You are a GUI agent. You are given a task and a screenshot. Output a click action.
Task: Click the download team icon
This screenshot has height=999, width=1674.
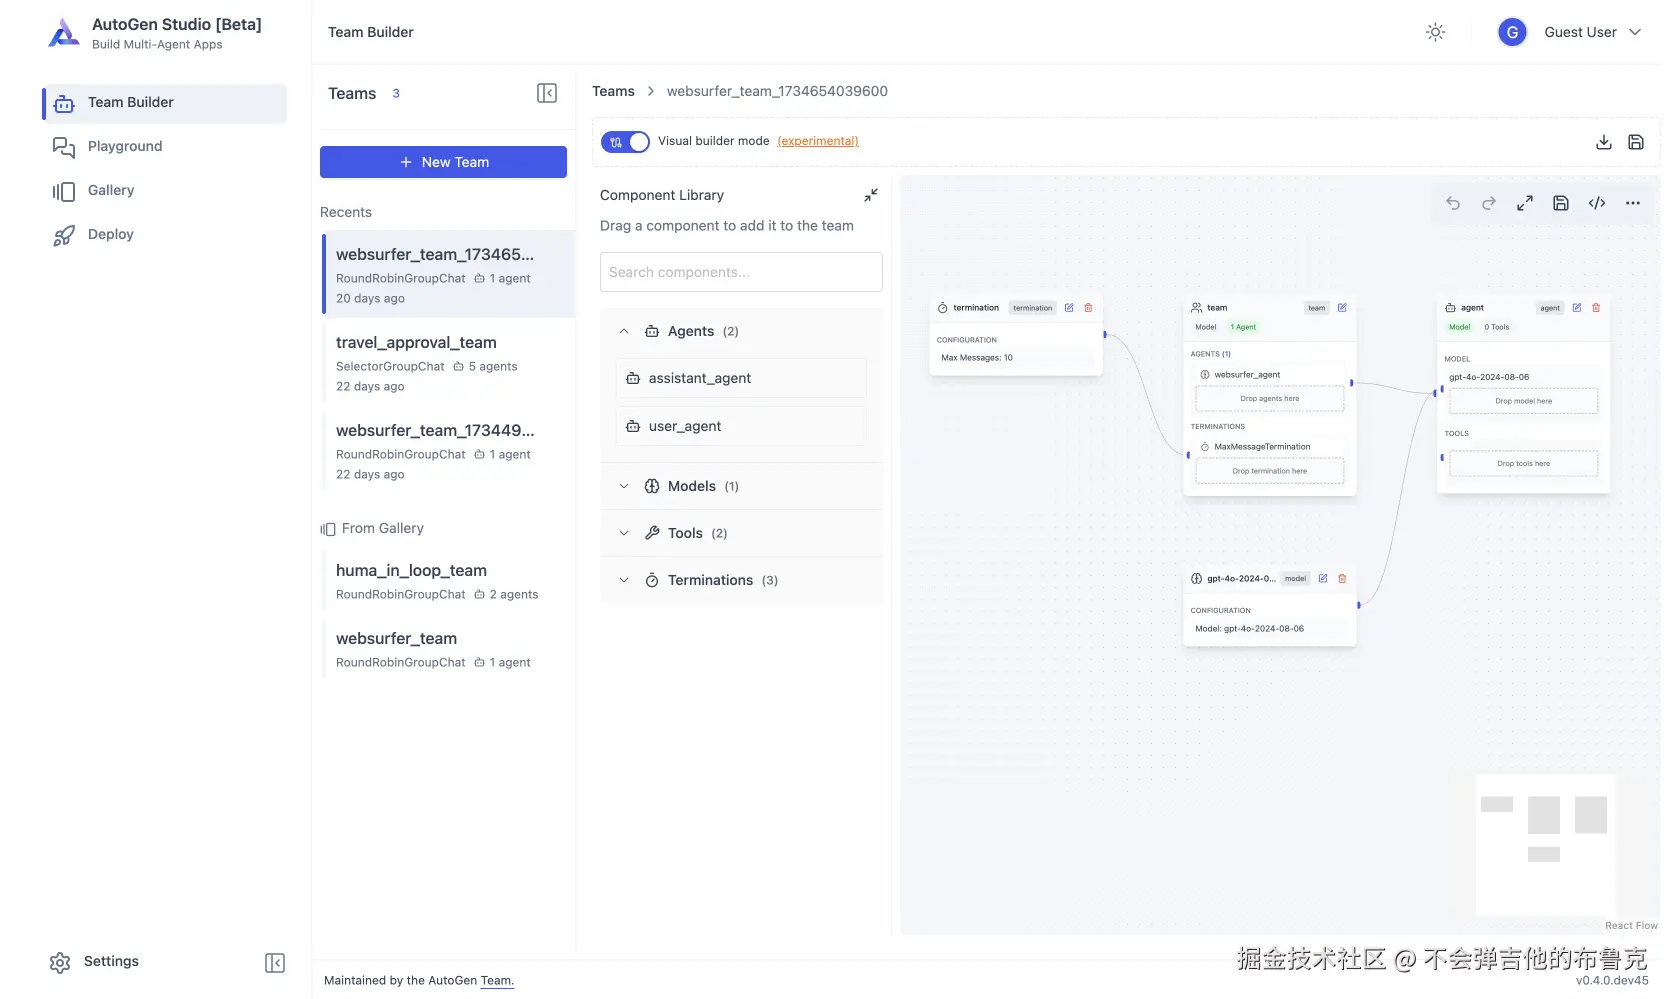pos(1603,142)
